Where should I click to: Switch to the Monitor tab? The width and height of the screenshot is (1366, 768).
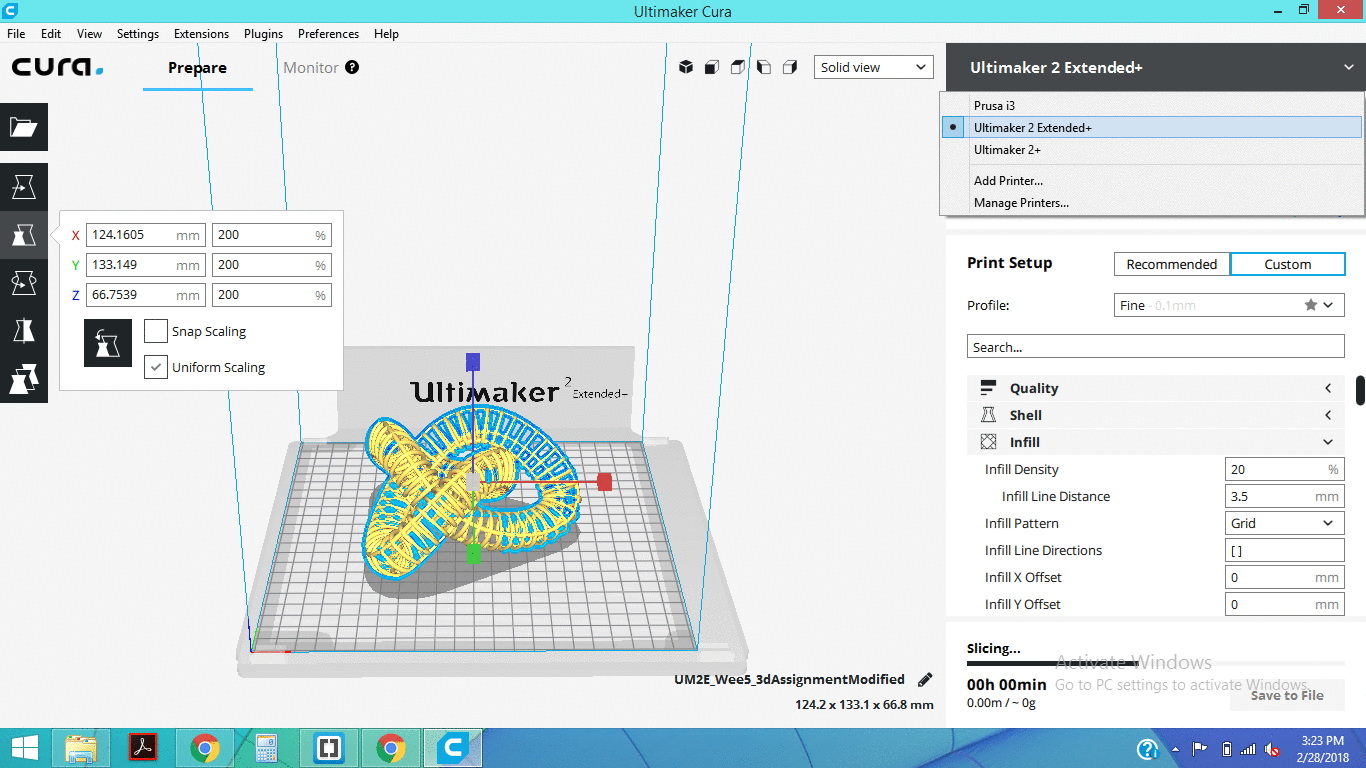click(x=311, y=67)
